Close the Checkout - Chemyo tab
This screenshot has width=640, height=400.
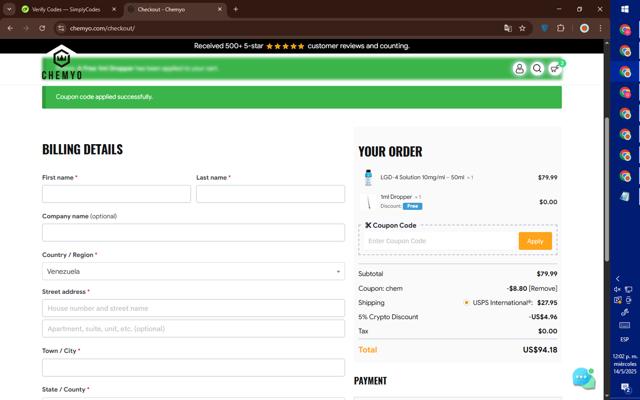(220, 9)
